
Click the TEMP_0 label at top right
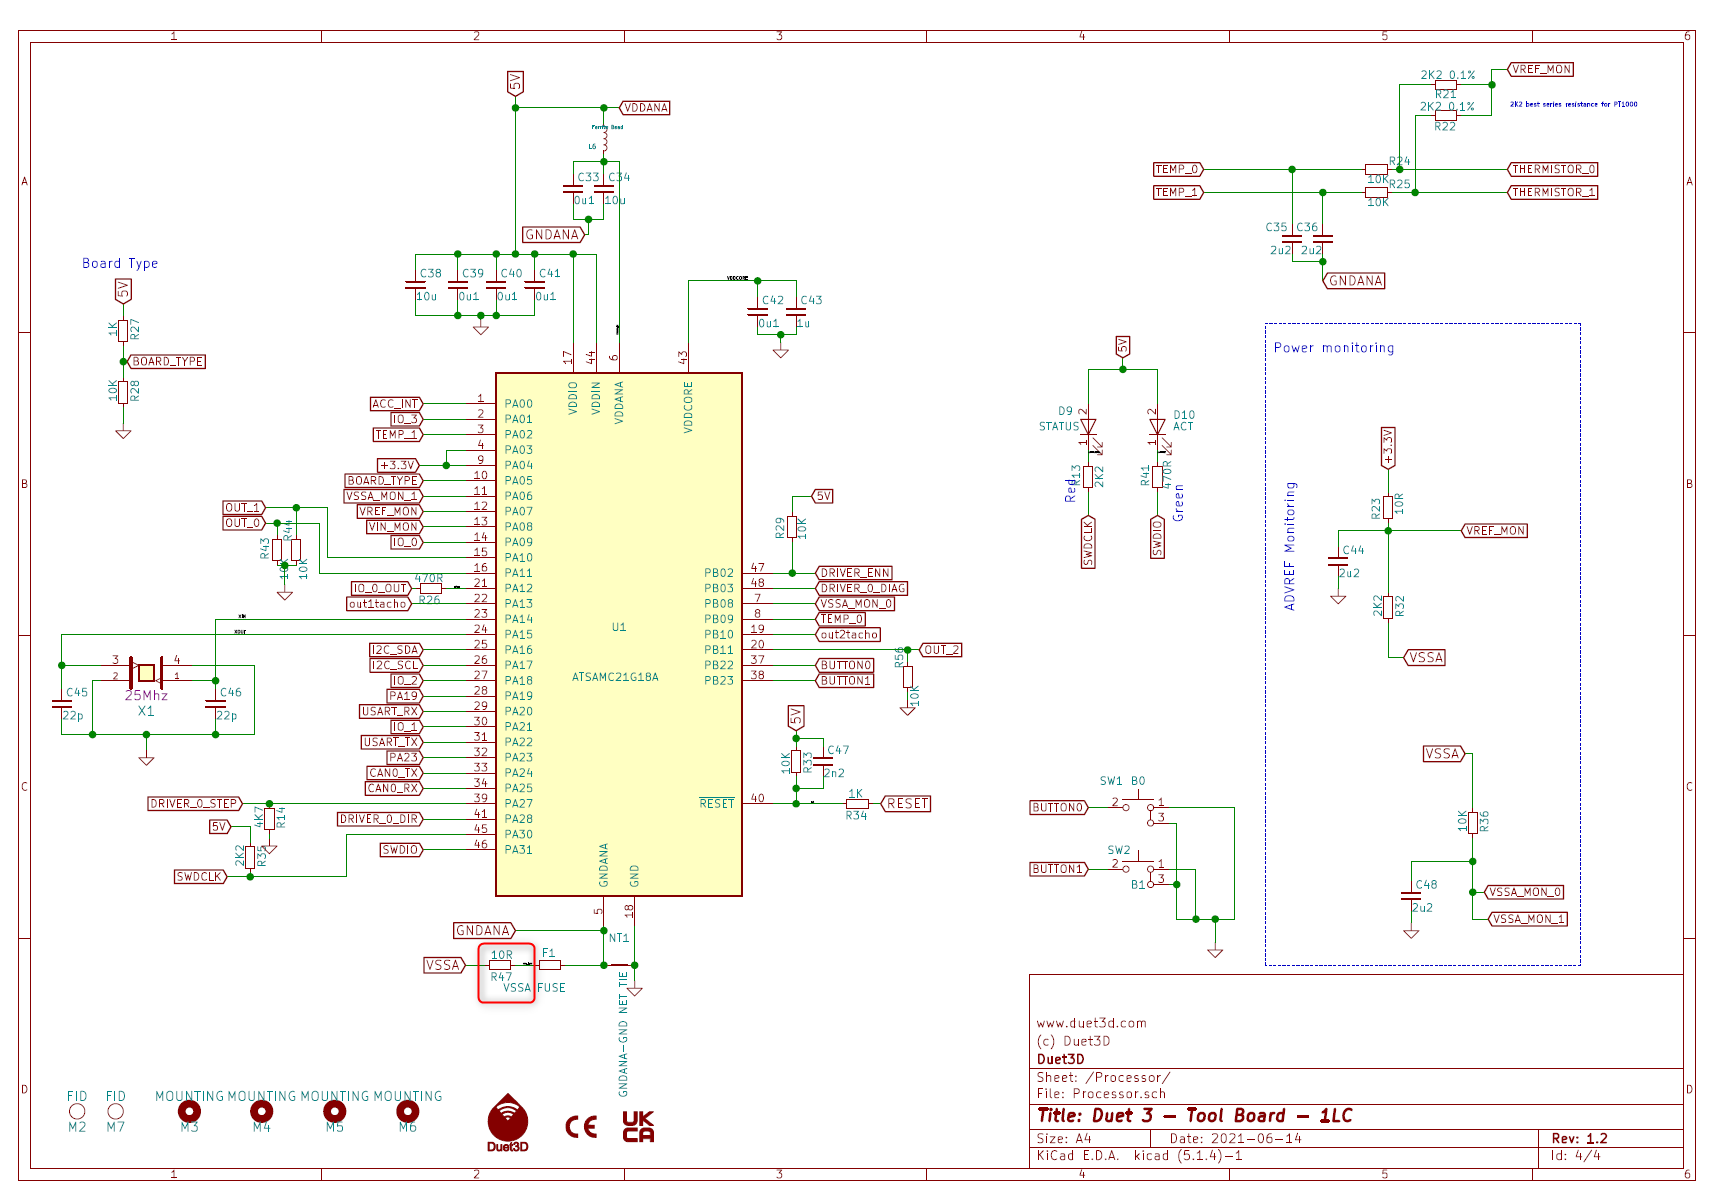point(1178,169)
